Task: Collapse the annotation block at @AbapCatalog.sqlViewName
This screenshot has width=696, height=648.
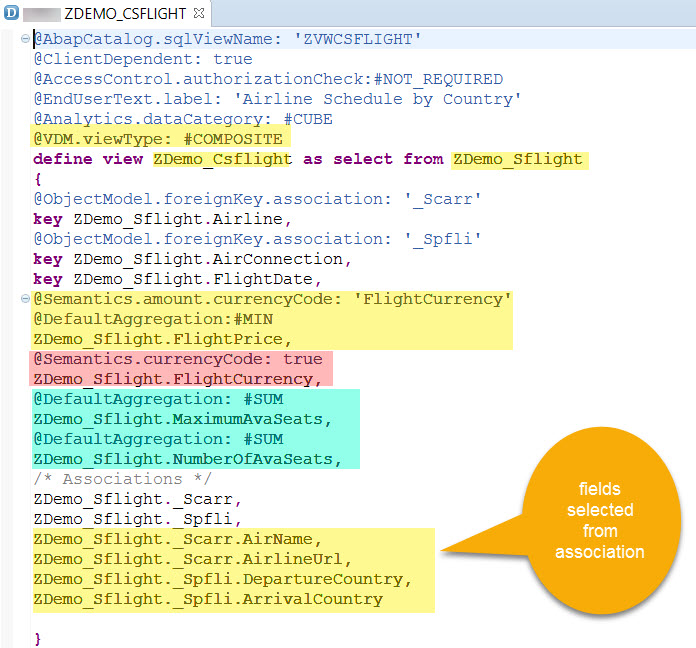Action: (x=23, y=39)
